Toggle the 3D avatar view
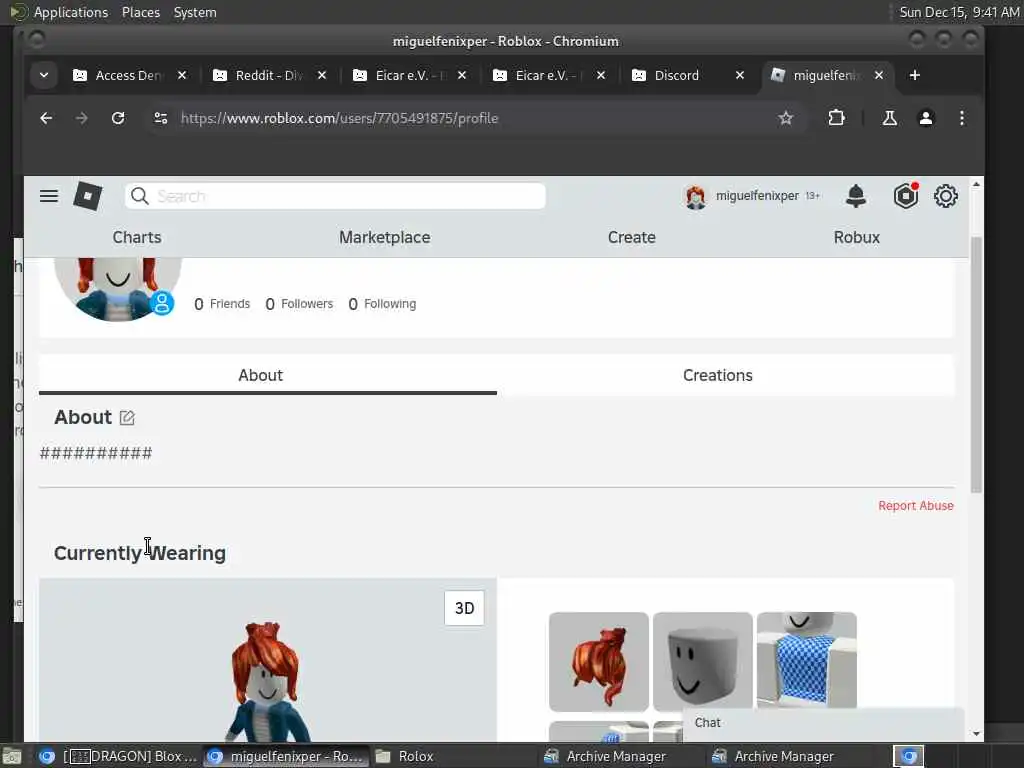The width and height of the screenshot is (1024, 768). (x=464, y=609)
